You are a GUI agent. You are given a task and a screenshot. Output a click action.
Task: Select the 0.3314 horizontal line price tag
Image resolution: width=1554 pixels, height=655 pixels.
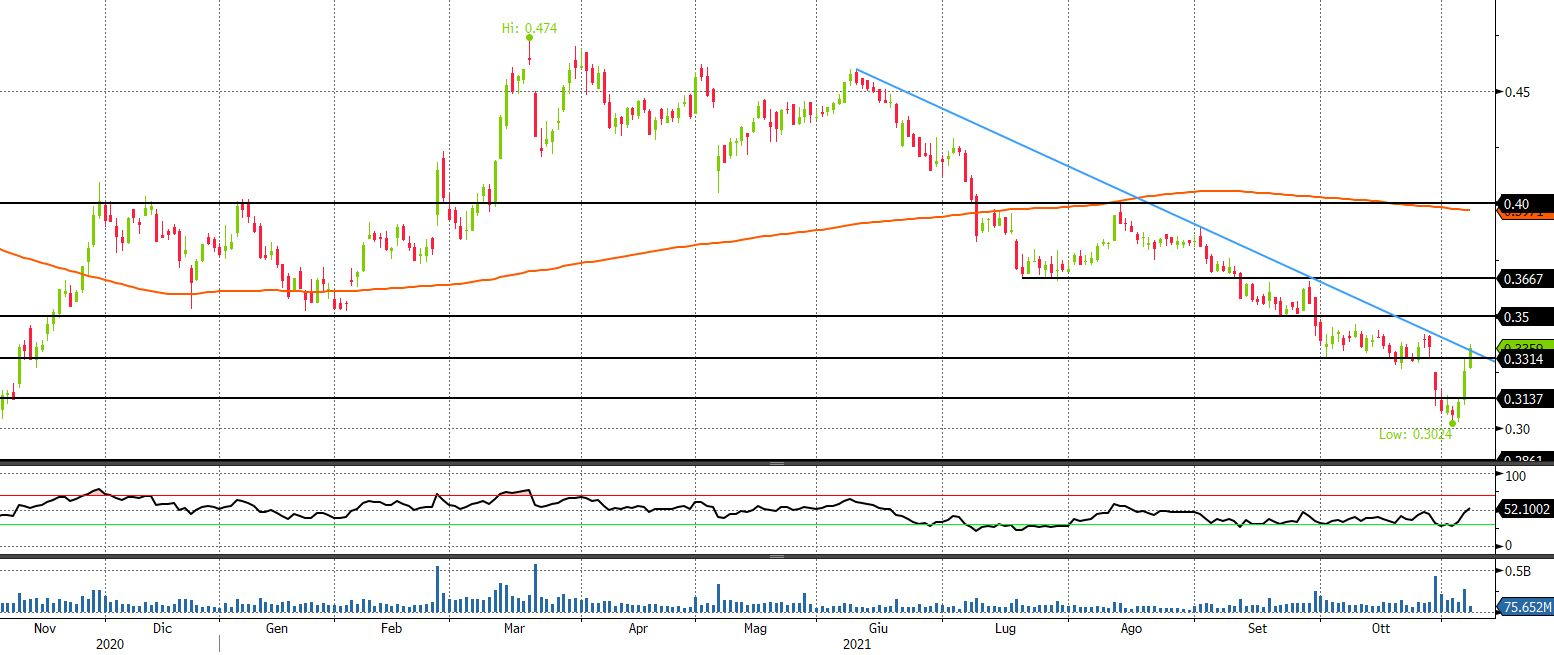[x=1525, y=359]
